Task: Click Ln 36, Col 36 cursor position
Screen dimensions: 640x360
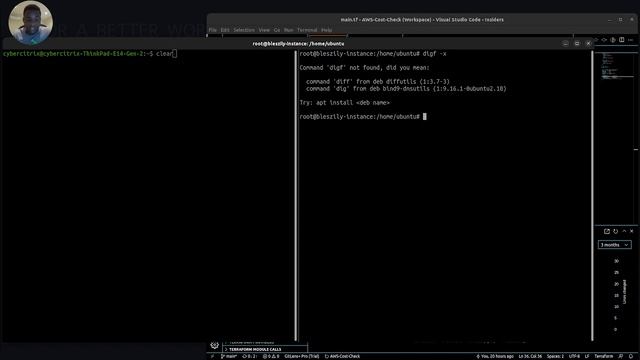Action: (x=530, y=356)
